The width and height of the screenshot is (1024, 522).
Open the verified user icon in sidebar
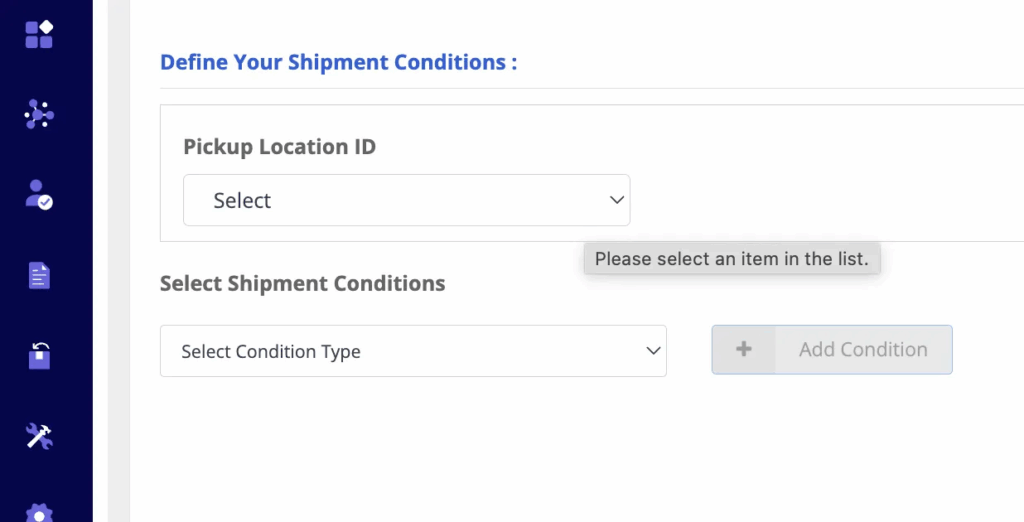pos(39,194)
